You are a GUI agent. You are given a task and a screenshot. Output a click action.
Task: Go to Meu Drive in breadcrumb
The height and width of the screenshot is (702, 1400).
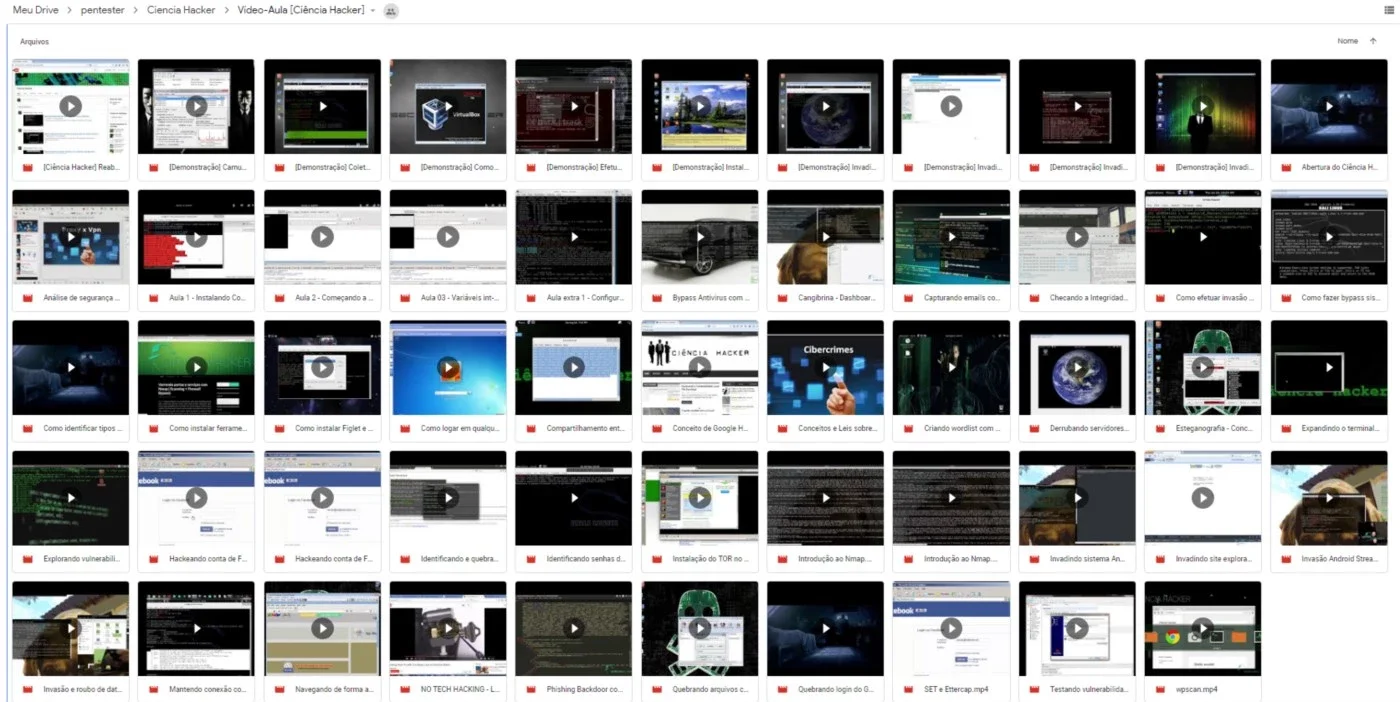(35, 10)
